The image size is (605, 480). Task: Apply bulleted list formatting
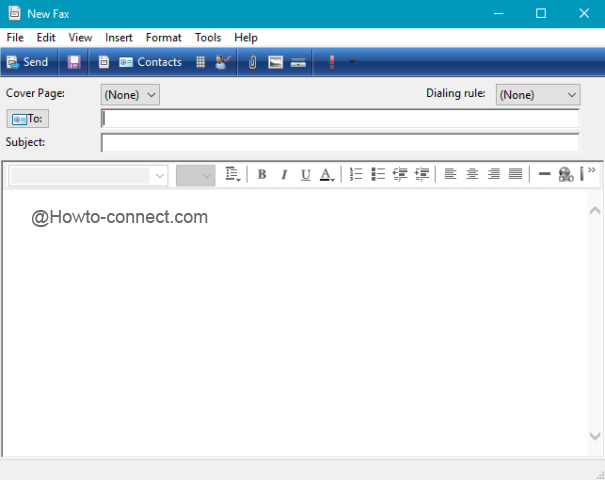pyautogui.click(x=378, y=174)
